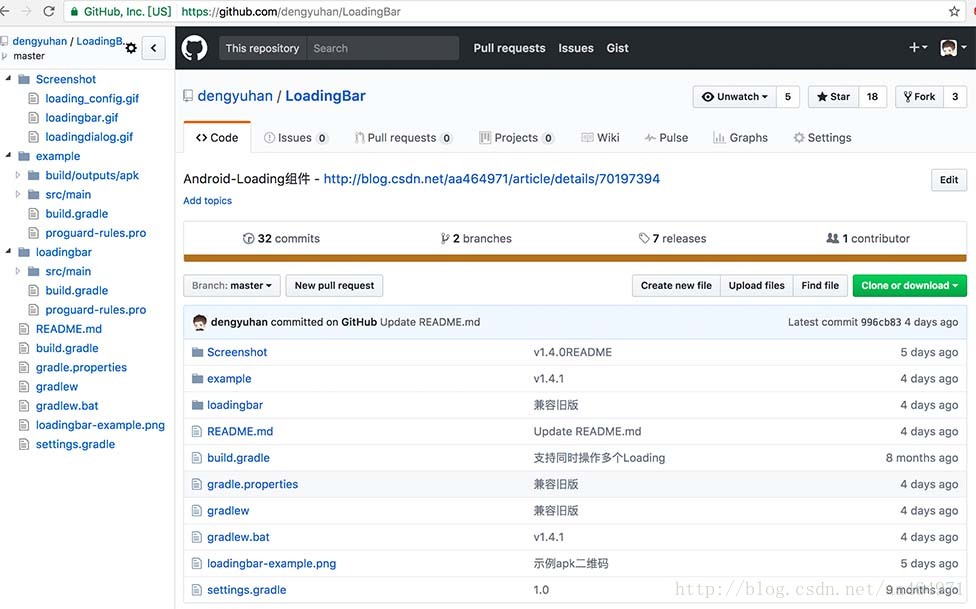This screenshot has height=609, width=976.
Task: Open the blog.csdn.net article link
Action: pyautogui.click(x=492, y=179)
